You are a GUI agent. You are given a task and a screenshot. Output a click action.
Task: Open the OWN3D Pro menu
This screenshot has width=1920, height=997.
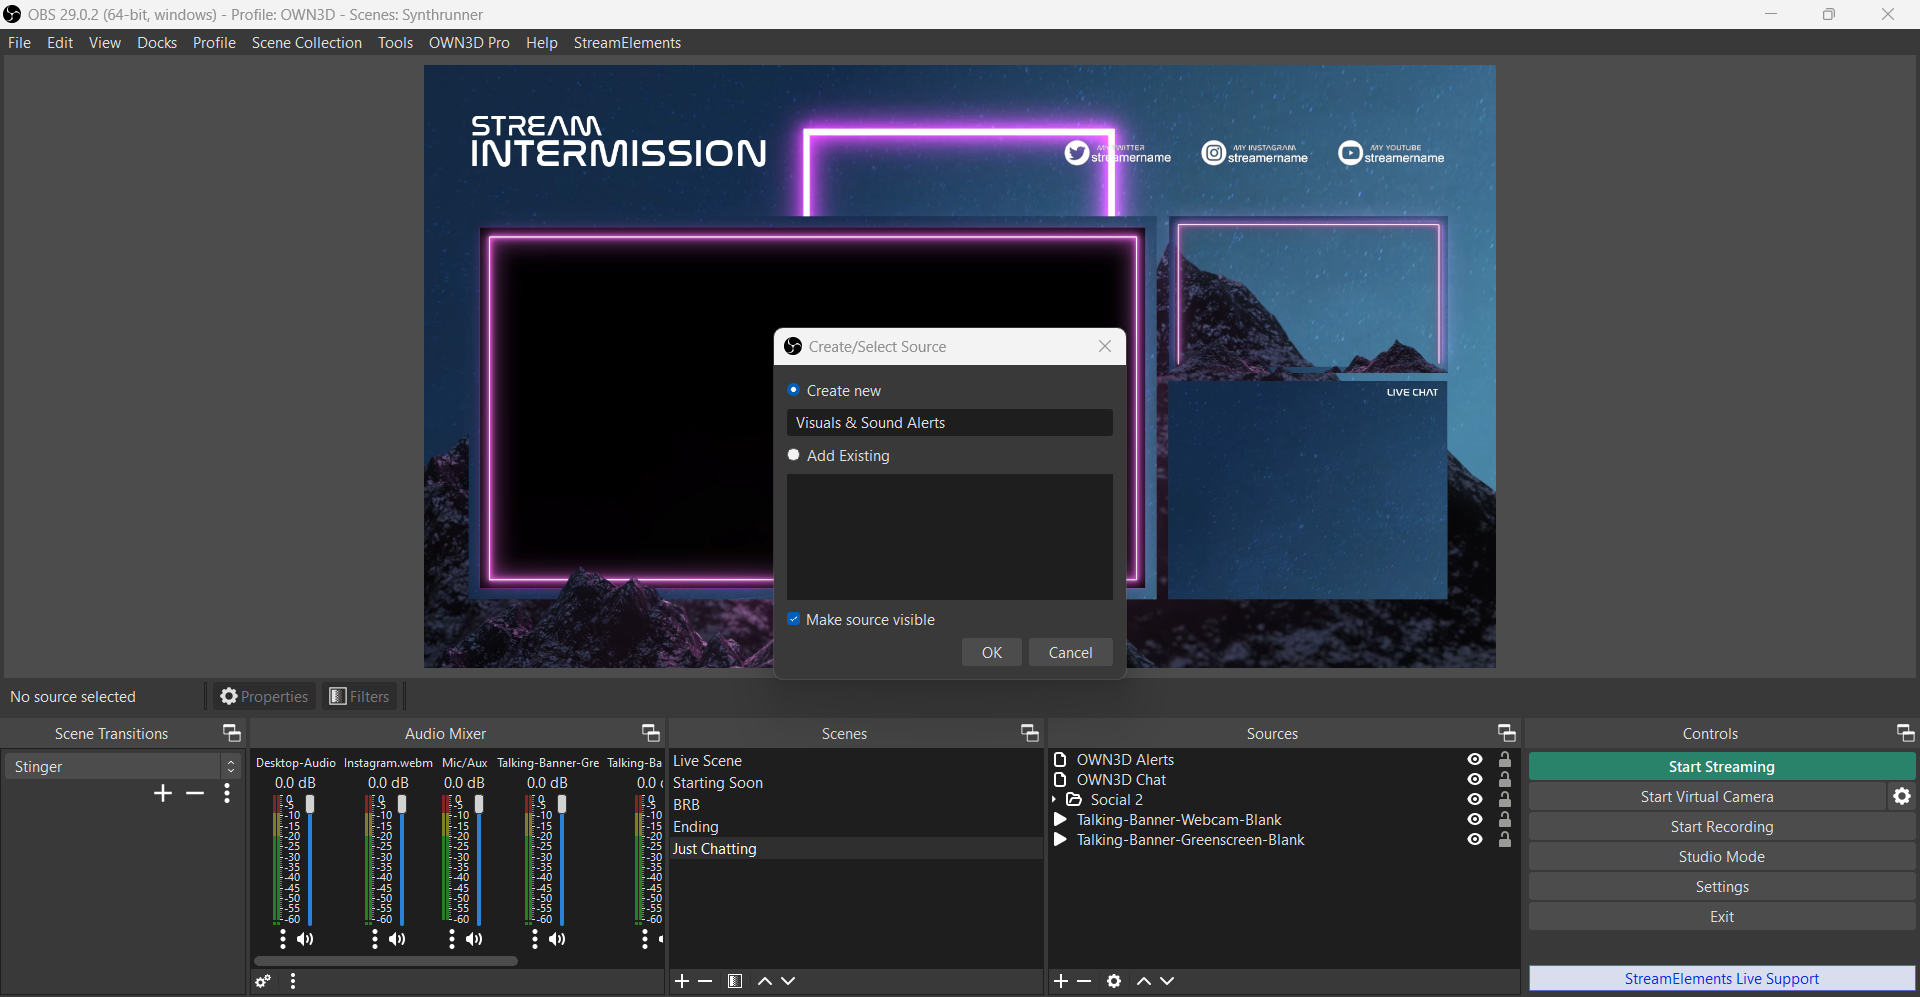pyautogui.click(x=469, y=43)
